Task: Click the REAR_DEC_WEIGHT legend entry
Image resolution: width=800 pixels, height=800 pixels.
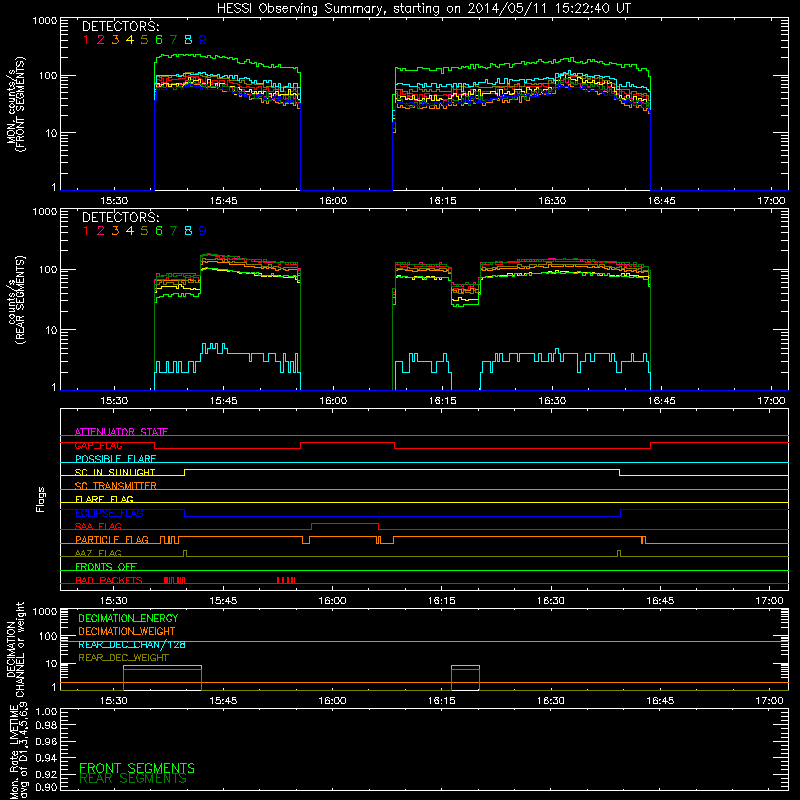Action: coord(123,658)
